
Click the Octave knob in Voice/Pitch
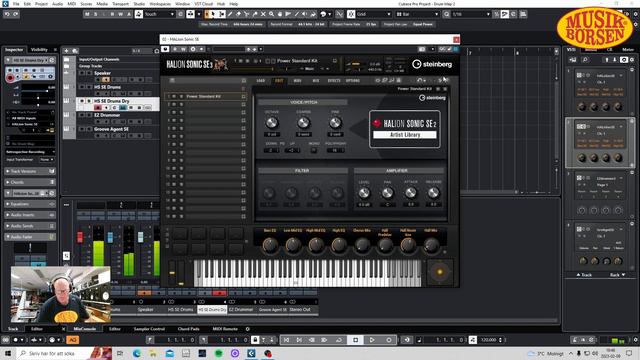(x=272, y=122)
